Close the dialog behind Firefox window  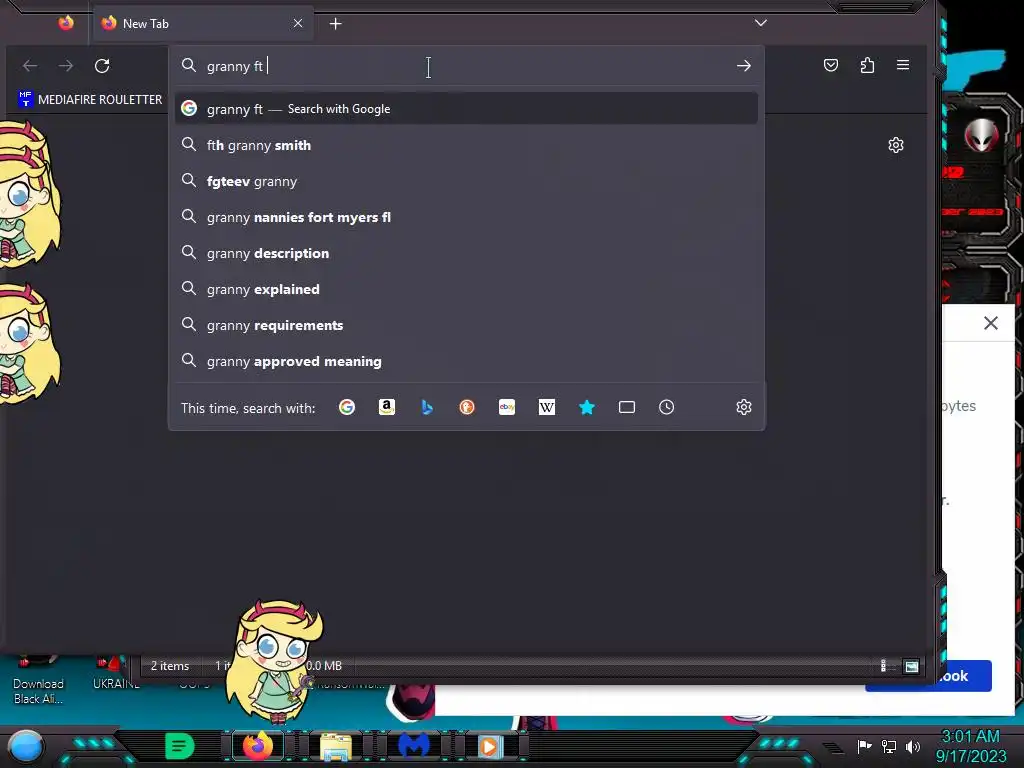point(991,323)
